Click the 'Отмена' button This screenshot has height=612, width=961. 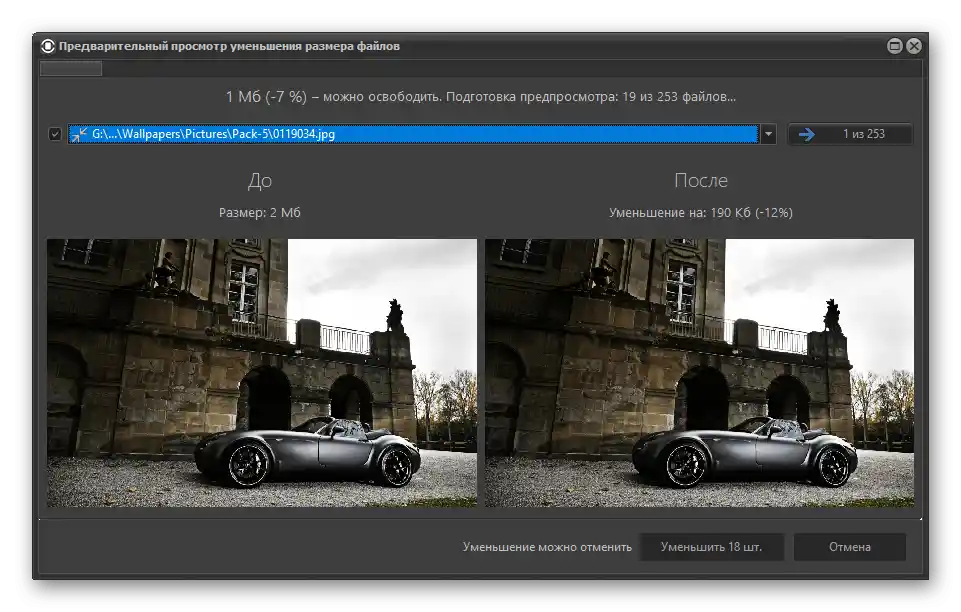pos(849,547)
